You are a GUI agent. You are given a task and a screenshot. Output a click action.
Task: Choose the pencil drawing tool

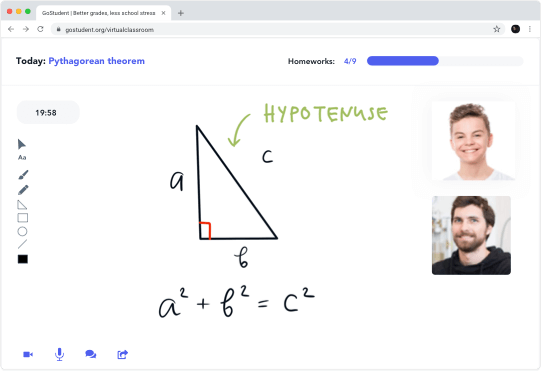pos(23,190)
